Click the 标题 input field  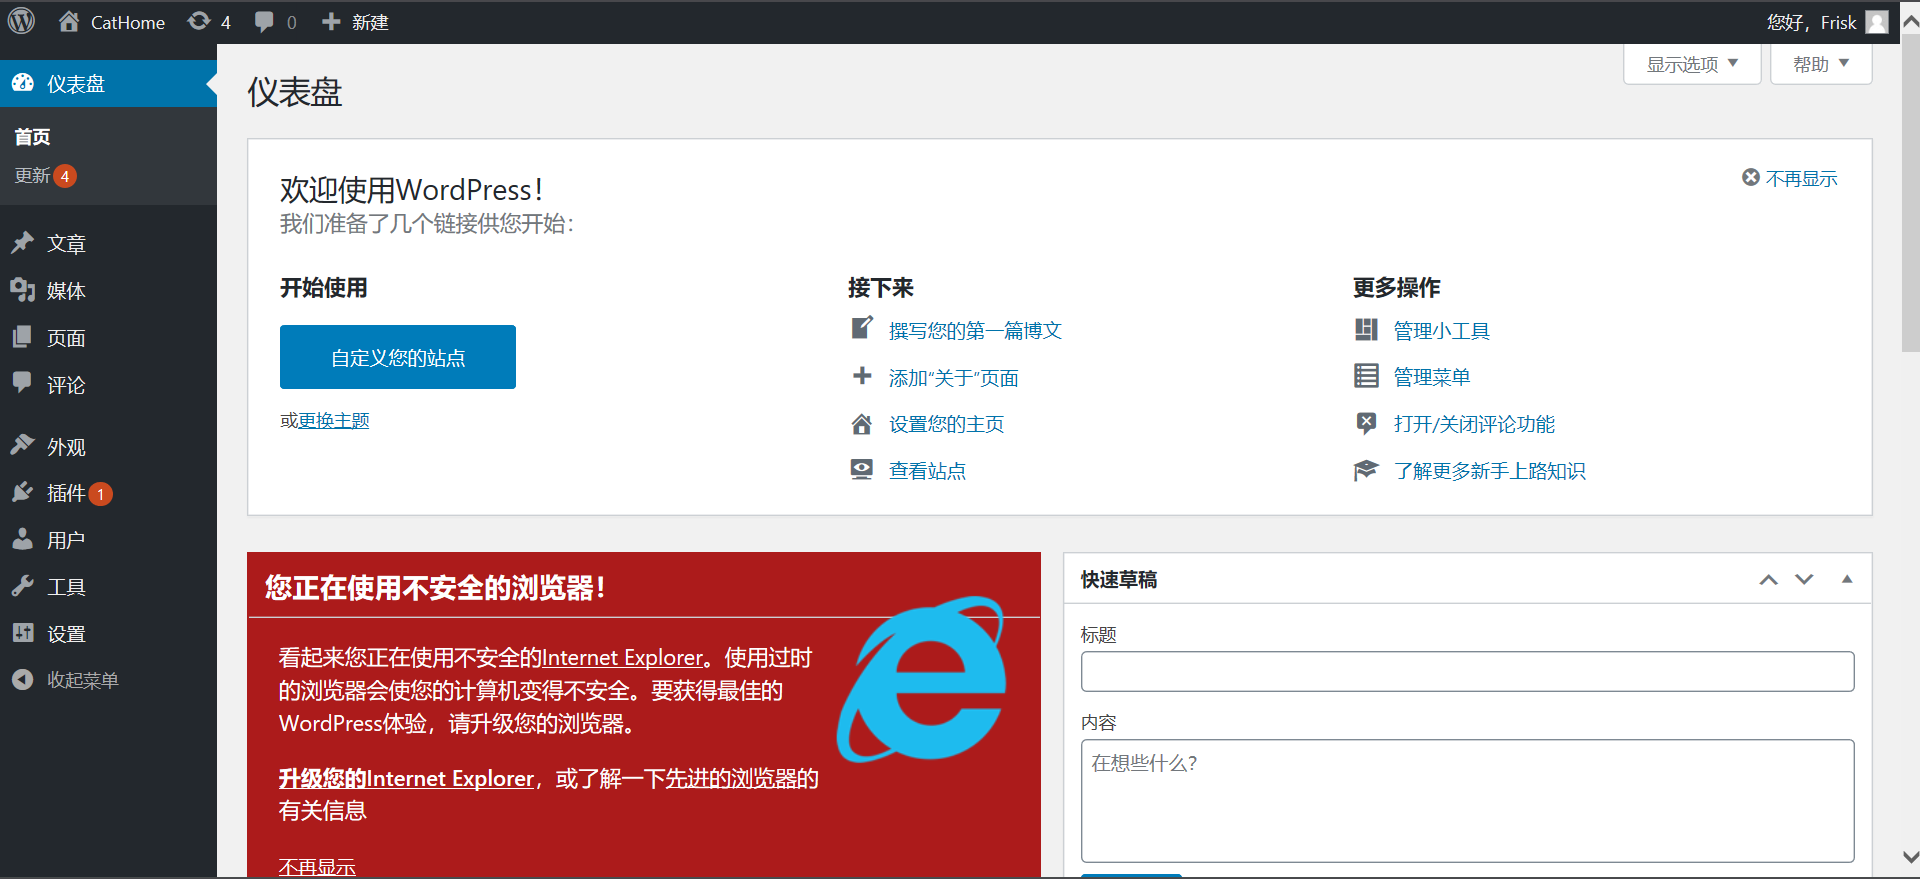1467,671
